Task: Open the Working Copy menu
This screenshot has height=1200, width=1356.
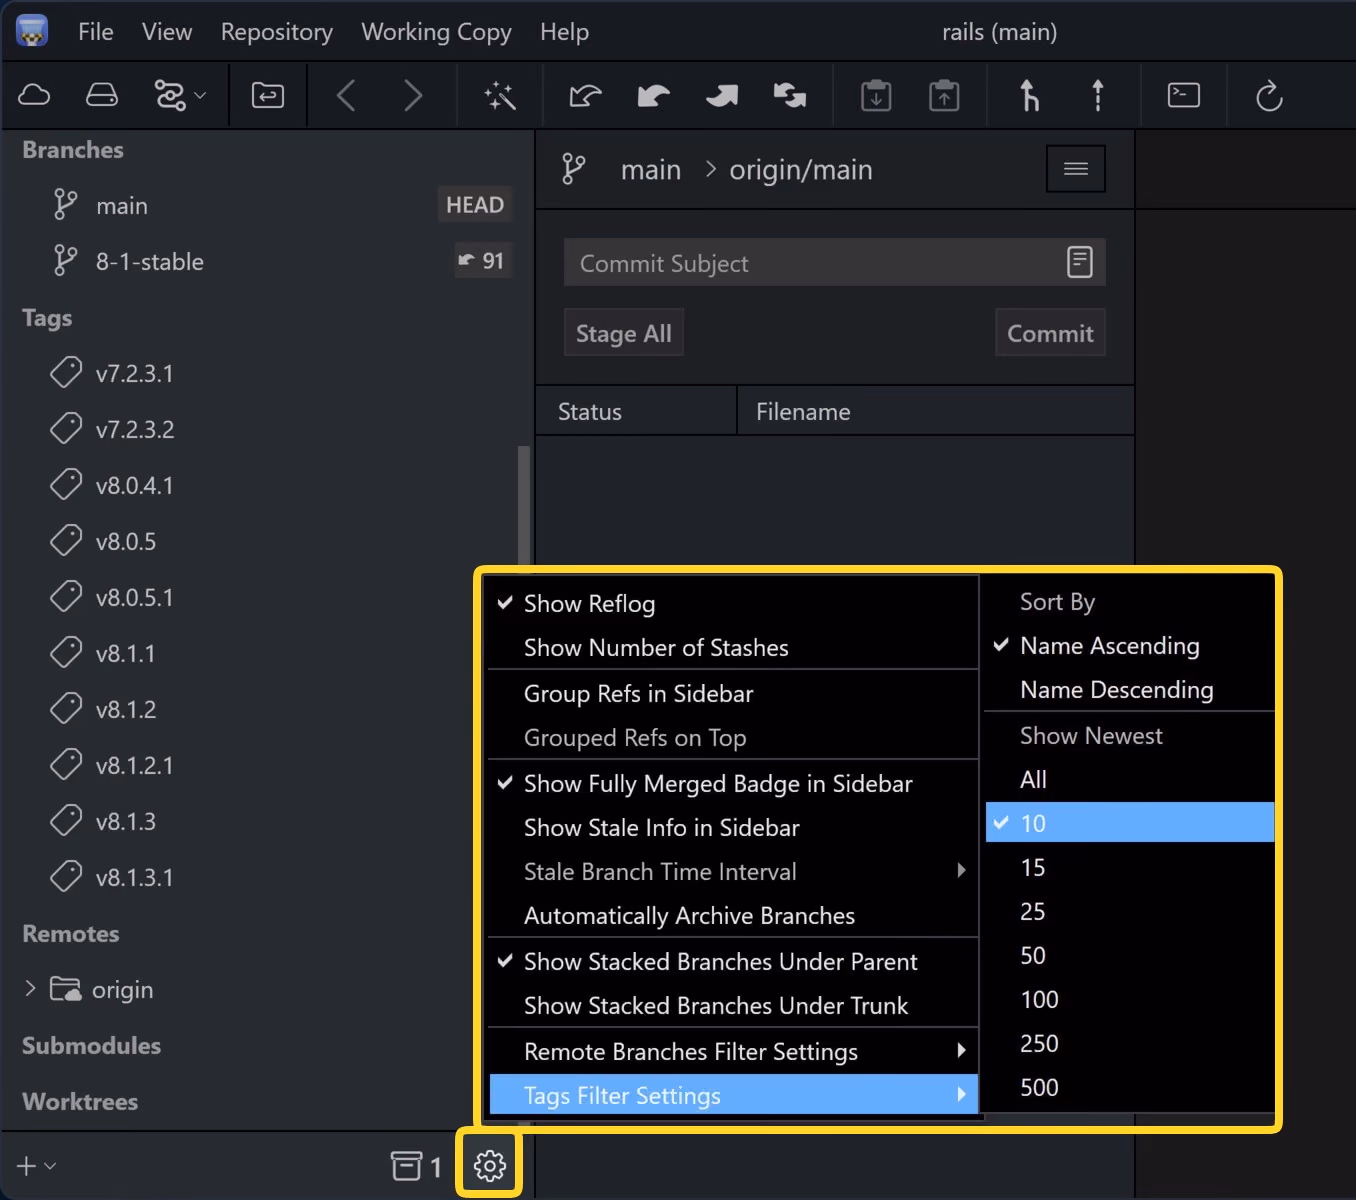Action: 436,32
